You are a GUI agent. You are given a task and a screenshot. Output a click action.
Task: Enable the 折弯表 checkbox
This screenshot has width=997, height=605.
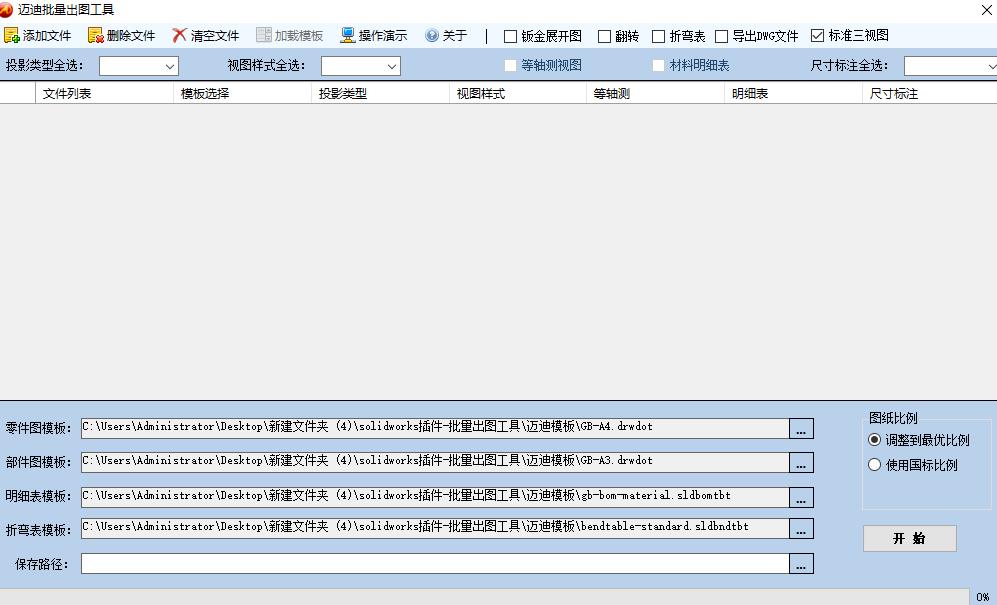(659, 37)
